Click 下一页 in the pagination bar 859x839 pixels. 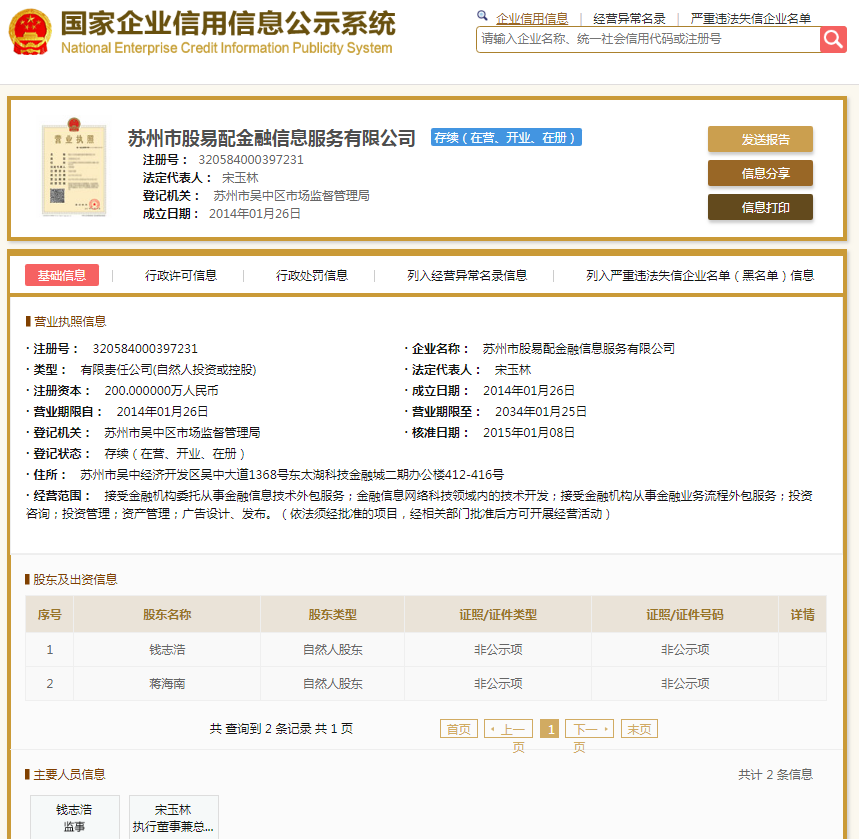tap(589, 728)
